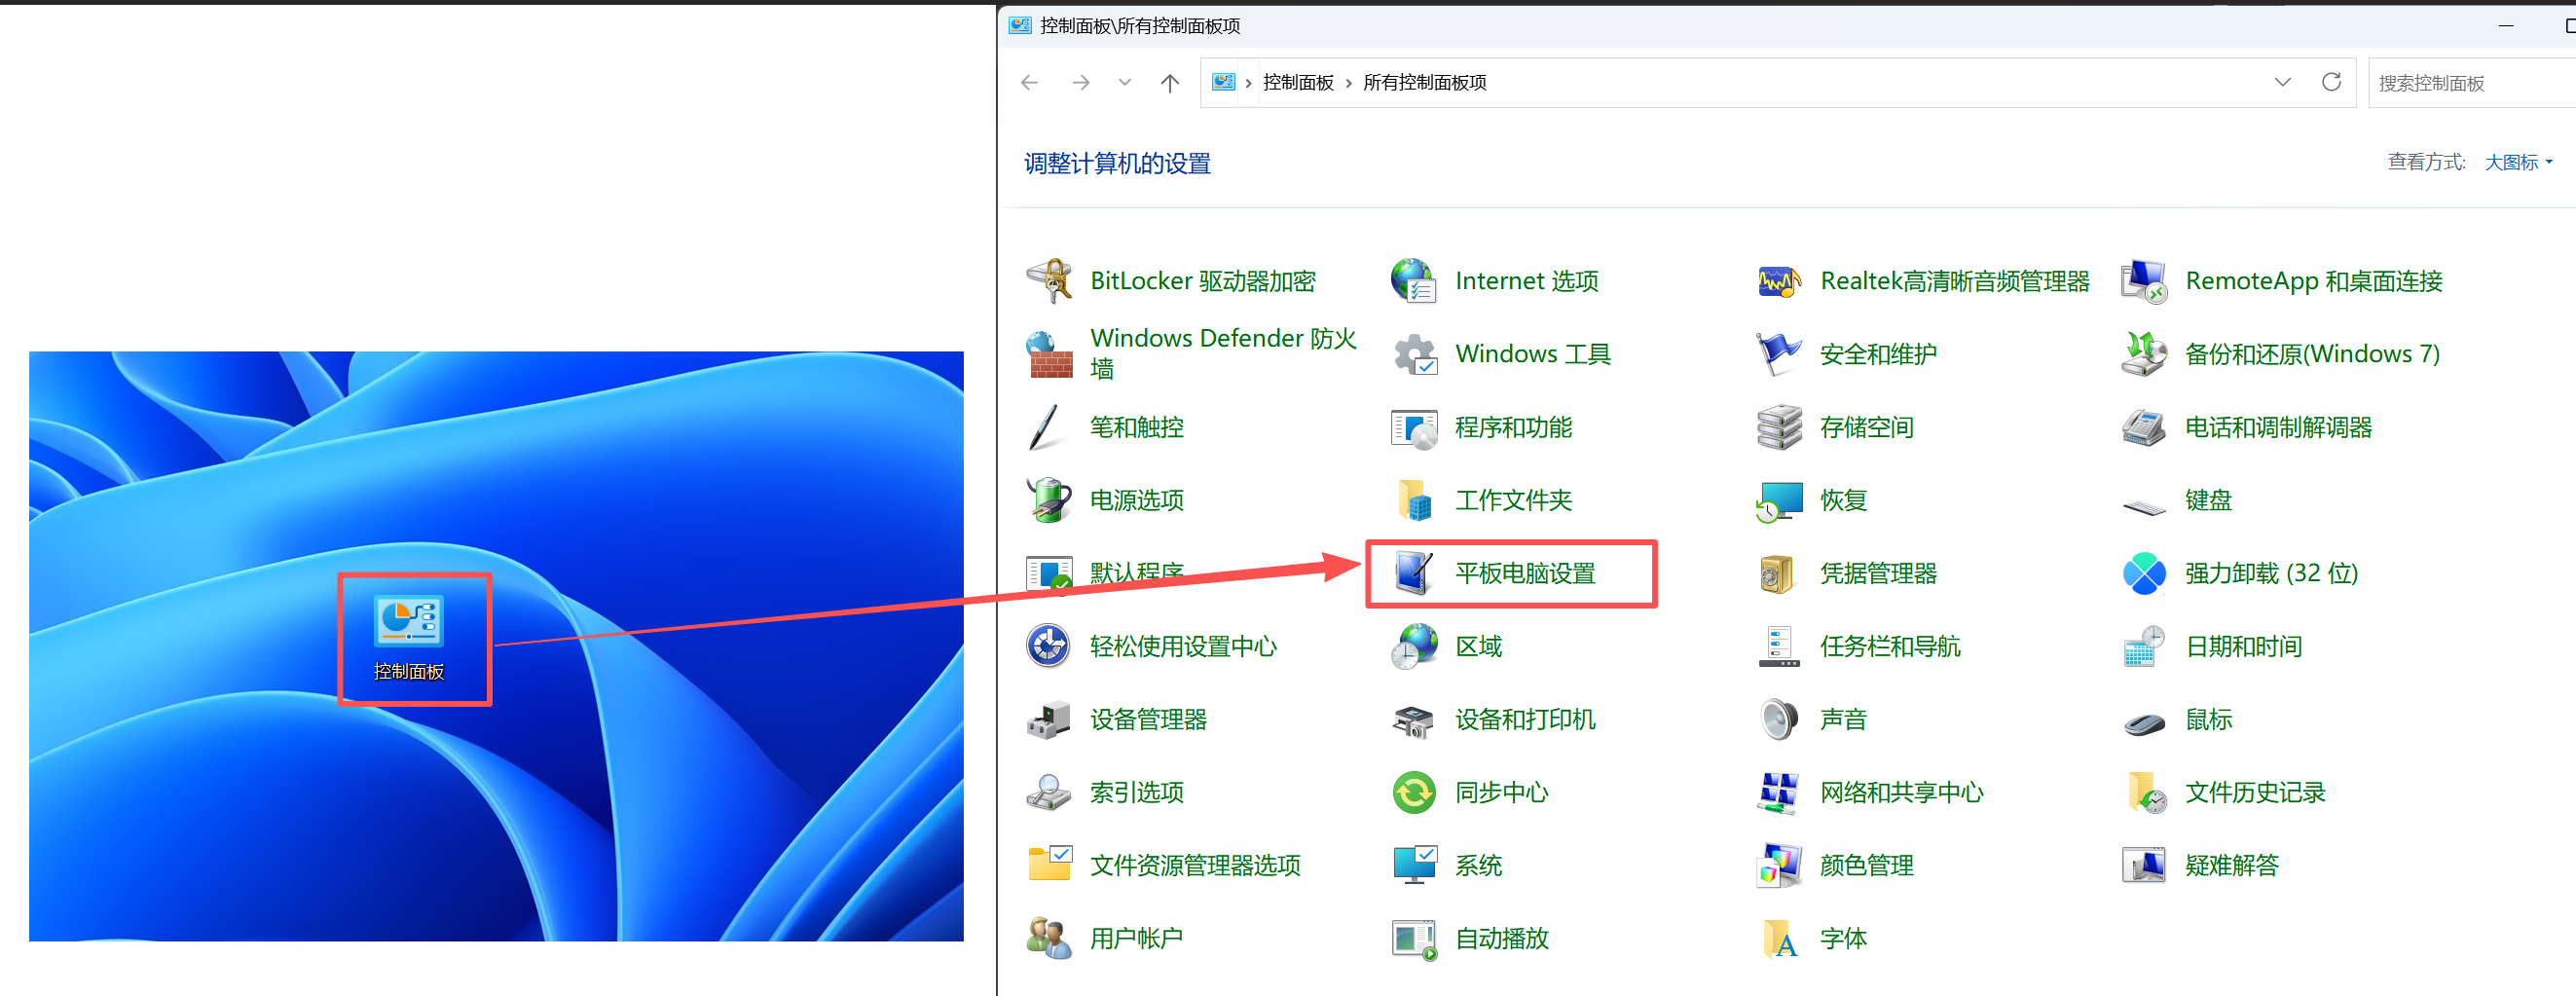Click inside the 搜索控制面板 search field
Screen dimensions: 2576x996
pyautogui.click(x=2460, y=82)
